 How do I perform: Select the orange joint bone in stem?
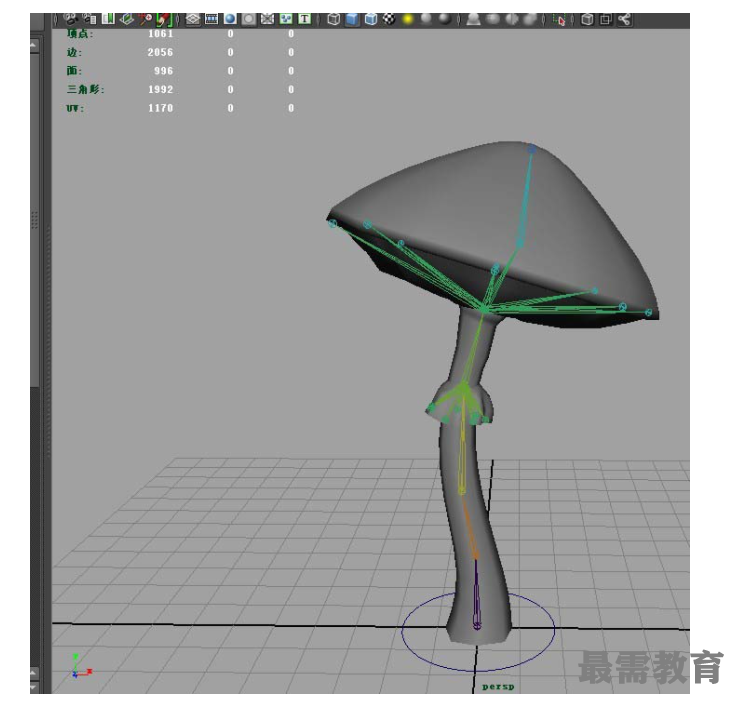coord(469,526)
